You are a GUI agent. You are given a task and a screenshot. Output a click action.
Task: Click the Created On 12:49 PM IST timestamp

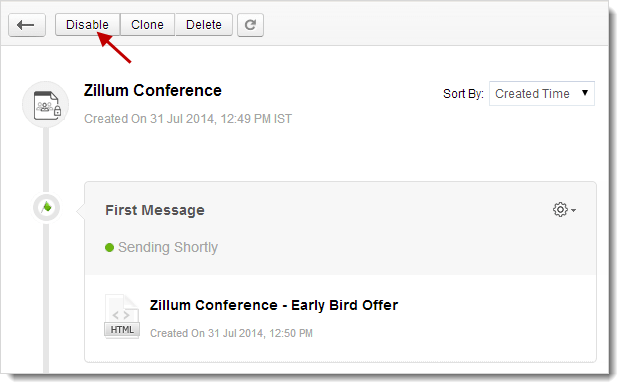tap(188, 119)
